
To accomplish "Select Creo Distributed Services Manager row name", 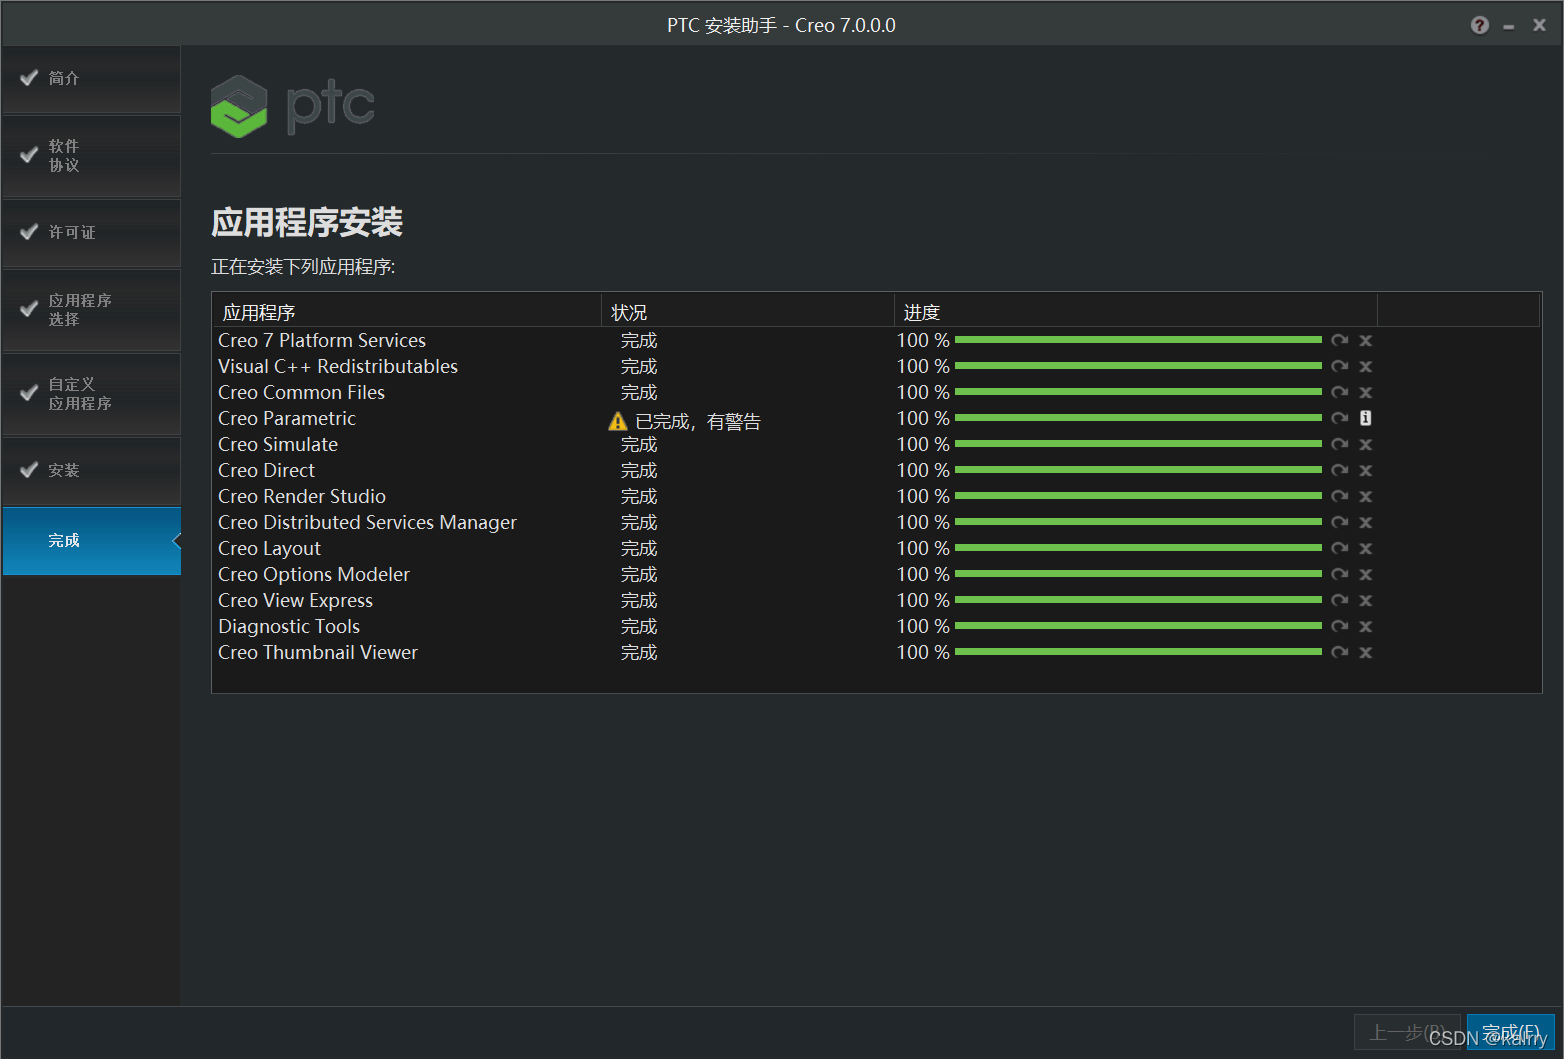I will 367,523.
